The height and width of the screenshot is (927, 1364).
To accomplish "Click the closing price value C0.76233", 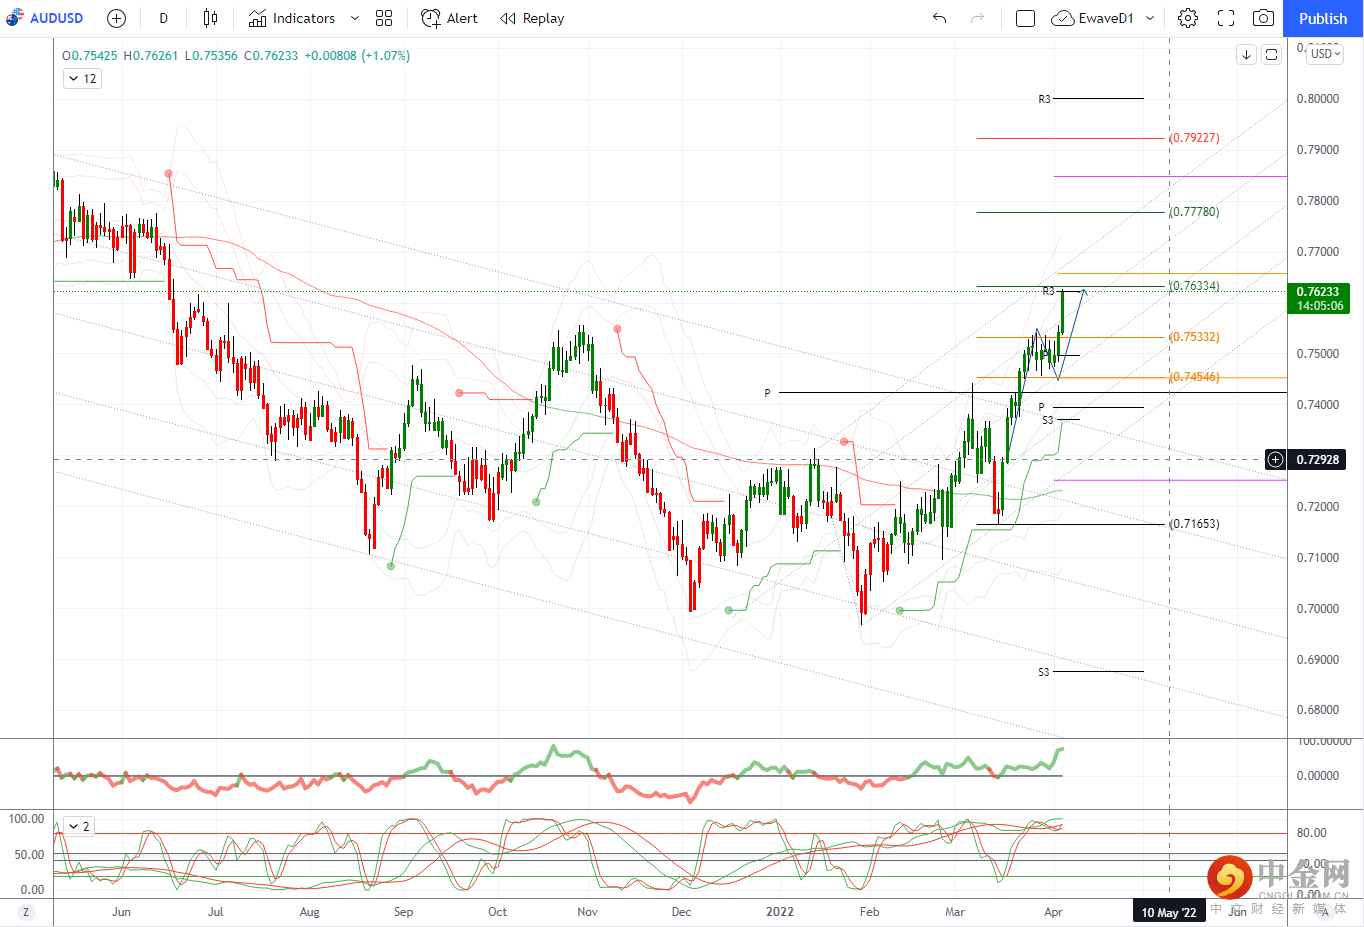I will tap(271, 56).
